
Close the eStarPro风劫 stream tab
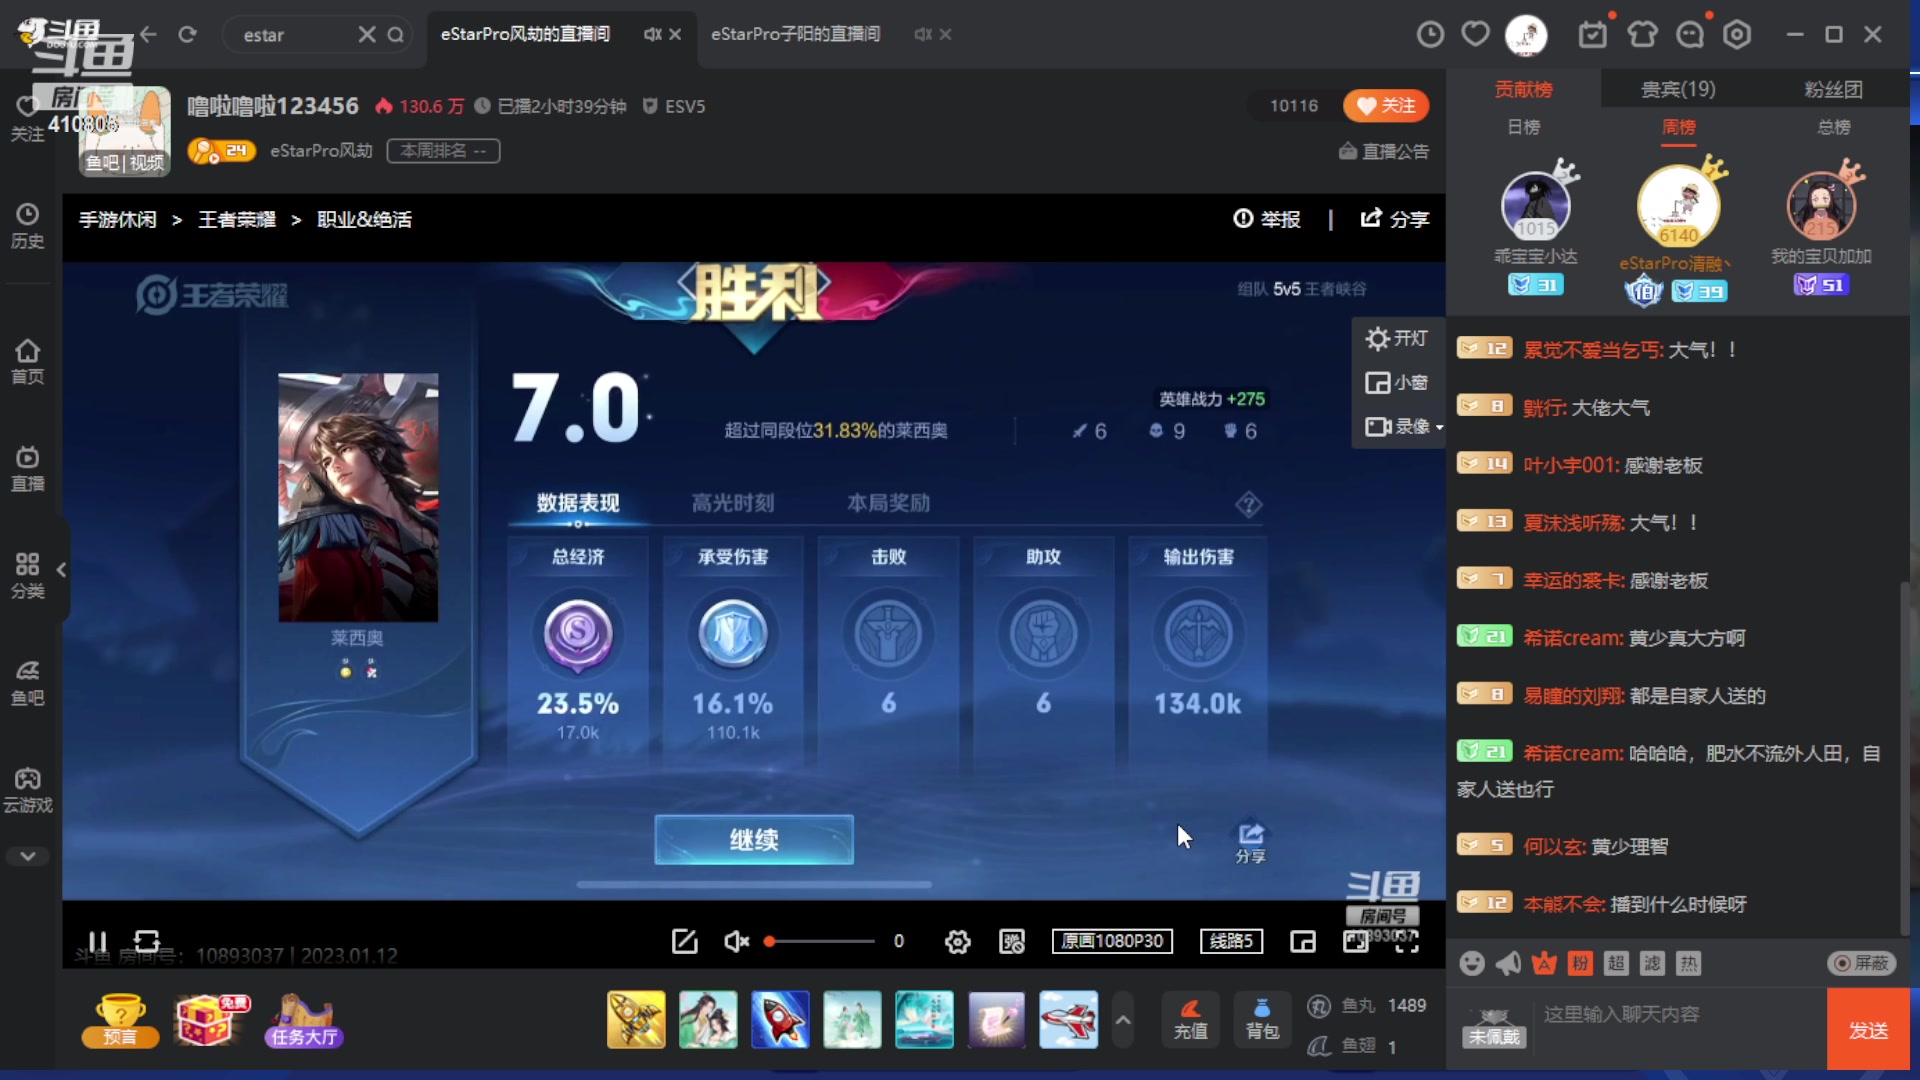tap(675, 34)
